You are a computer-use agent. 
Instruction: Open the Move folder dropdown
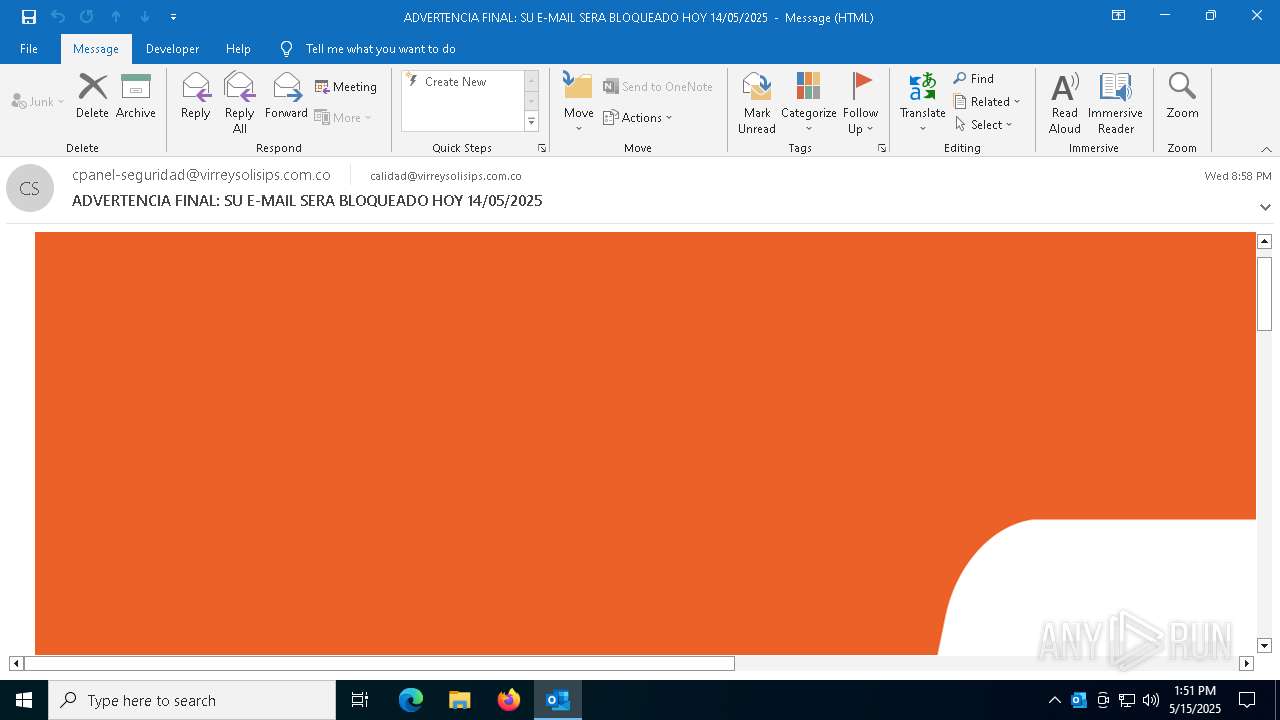coord(579,103)
